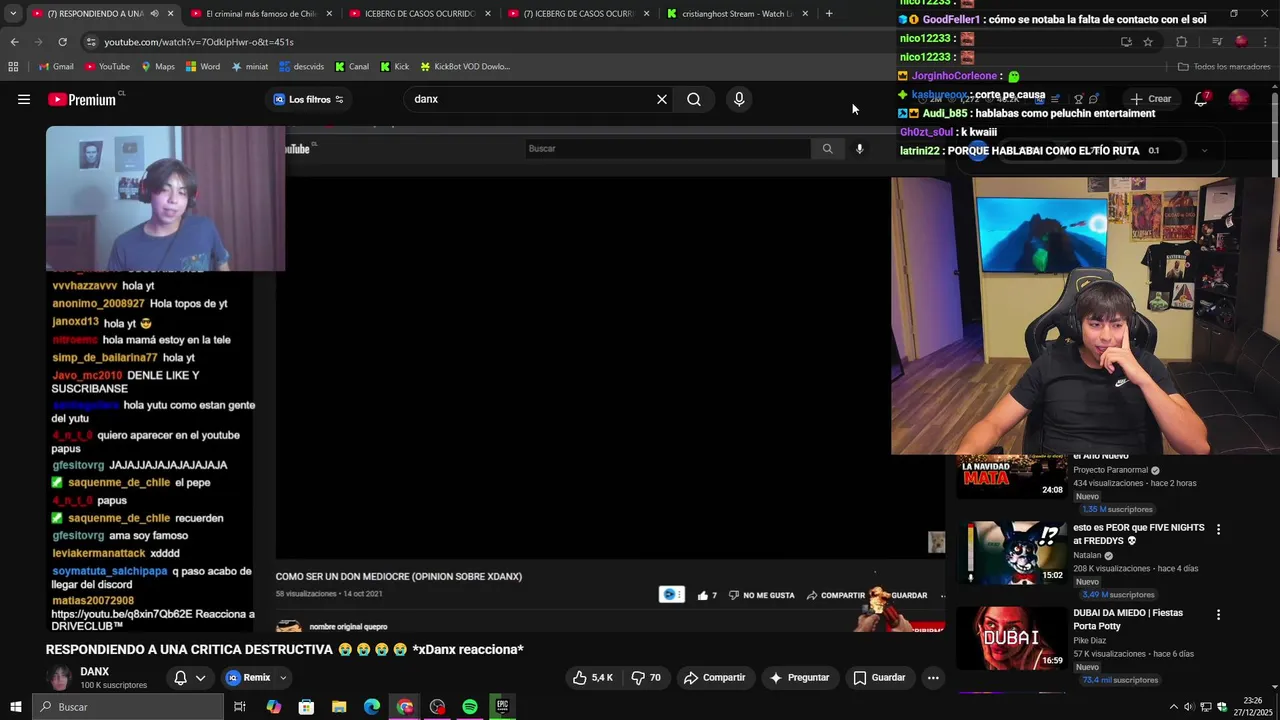Ask about video with Preguntar
The height and width of the screenshot is (720, 1280).
pyautogui.click(x=799, y=678)
